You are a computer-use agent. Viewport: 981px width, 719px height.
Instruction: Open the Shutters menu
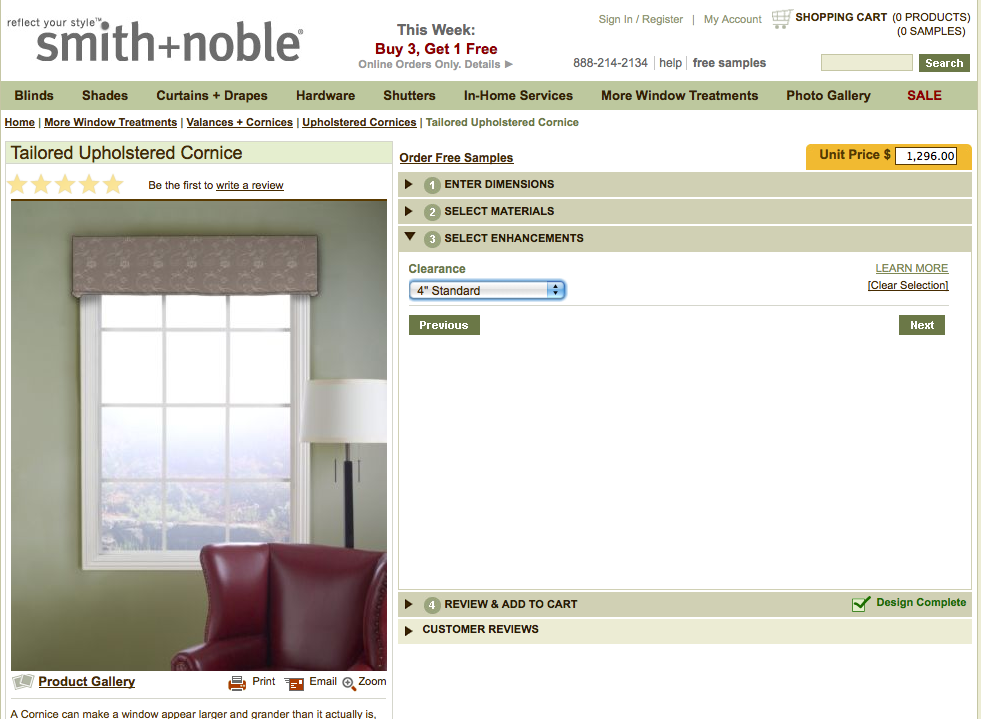pyautogui.click(x=409, y=95)
